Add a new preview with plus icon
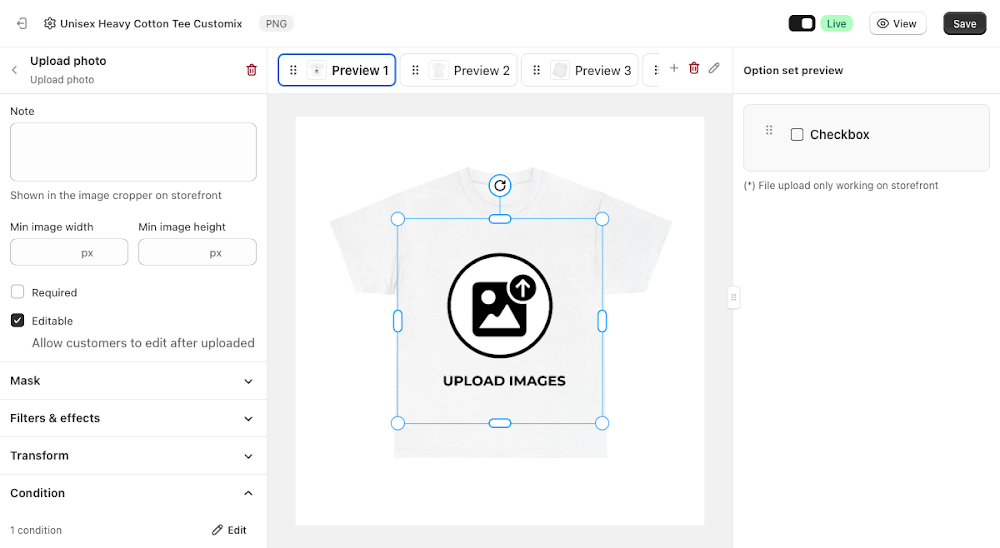Viewport: 1000px width, 548px height. coord(673,68)
